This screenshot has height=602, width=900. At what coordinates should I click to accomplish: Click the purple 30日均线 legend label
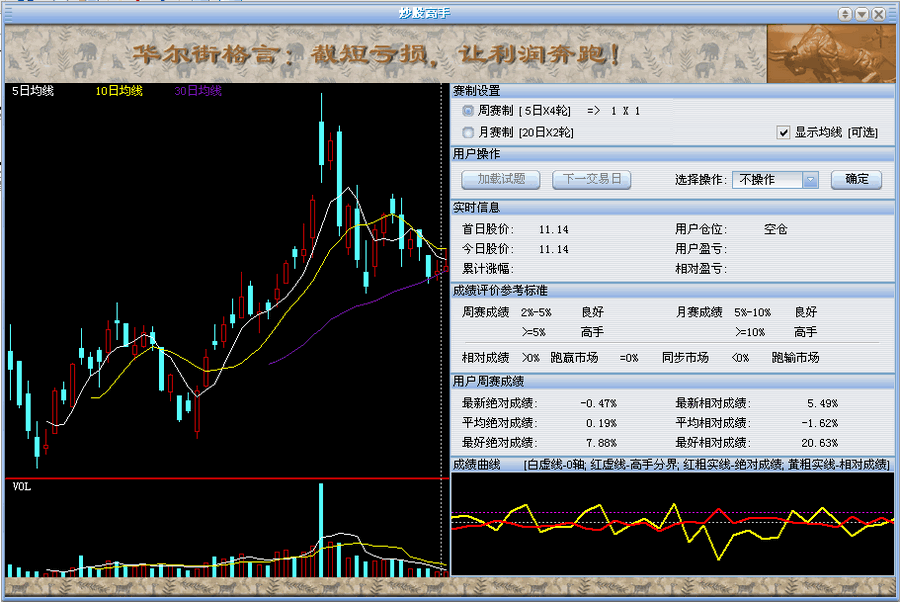197,89
